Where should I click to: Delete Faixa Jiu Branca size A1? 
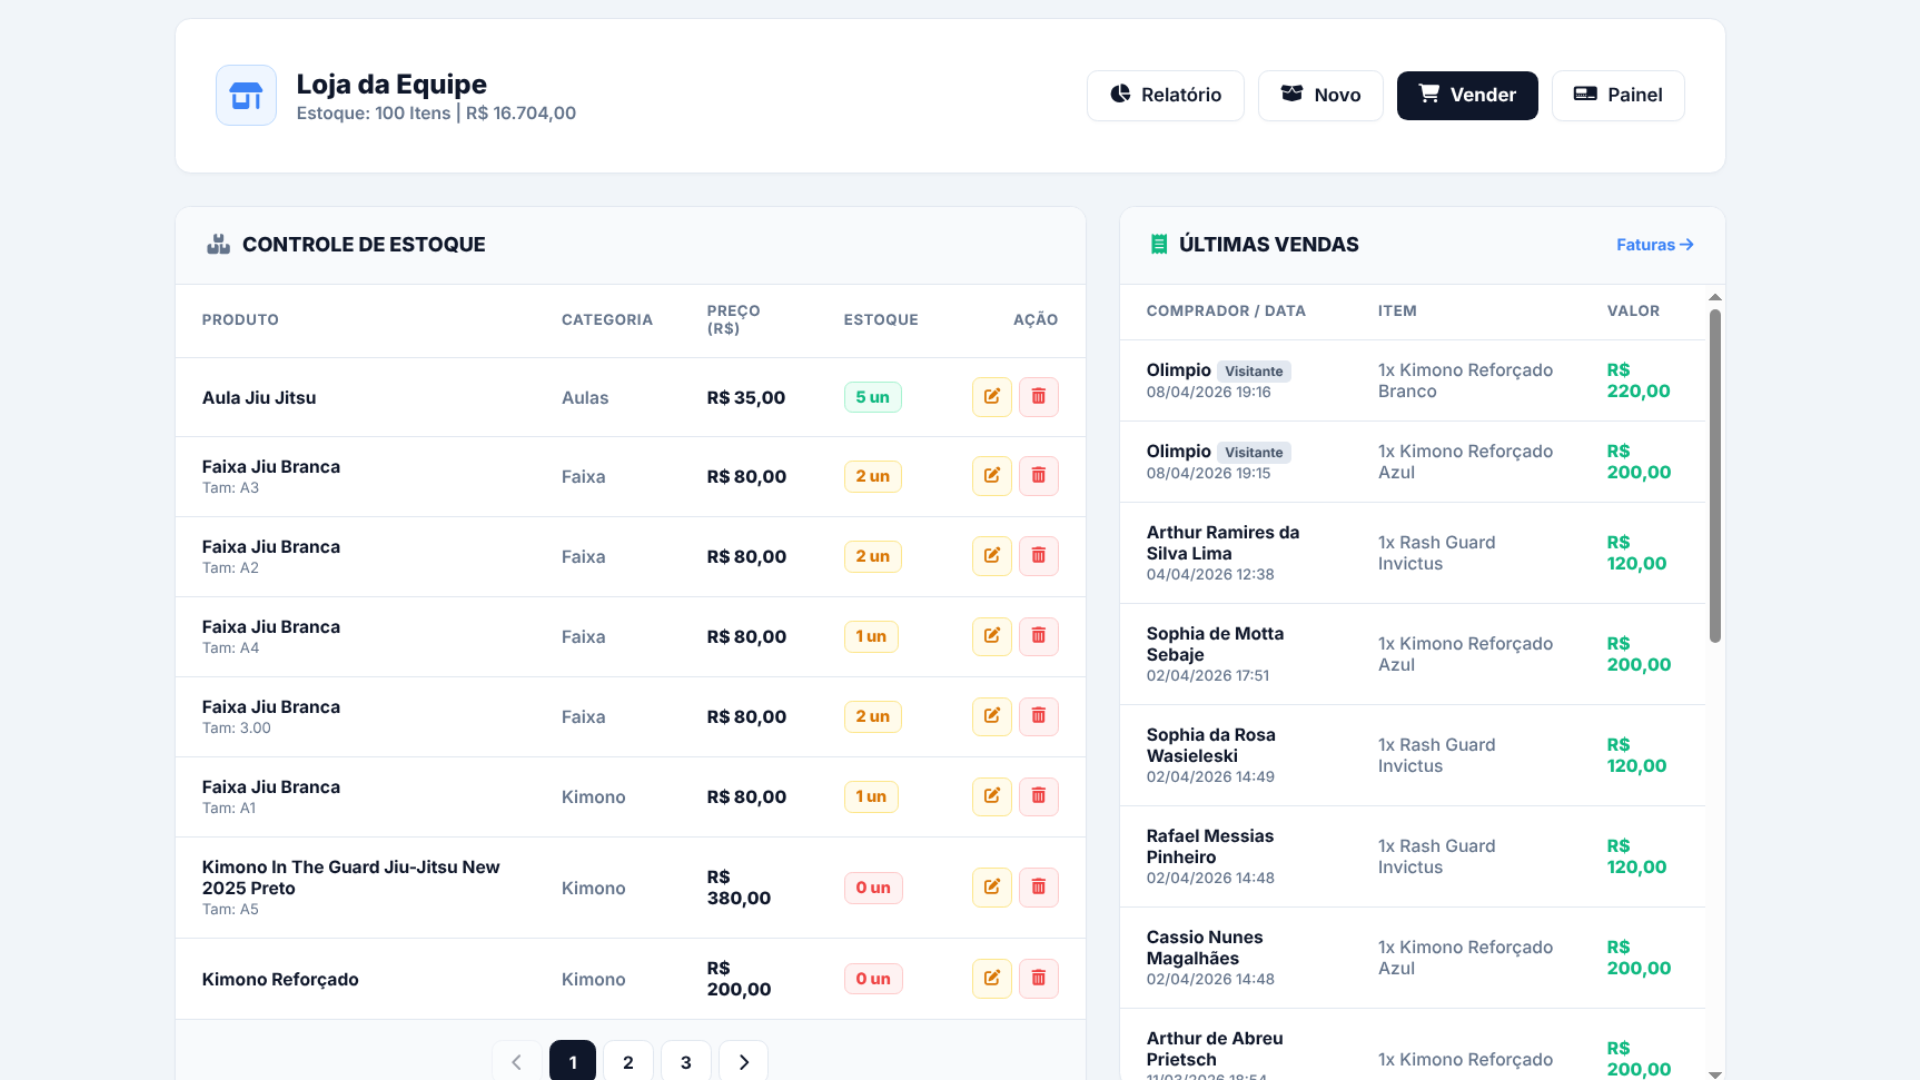click(1039, 796)
